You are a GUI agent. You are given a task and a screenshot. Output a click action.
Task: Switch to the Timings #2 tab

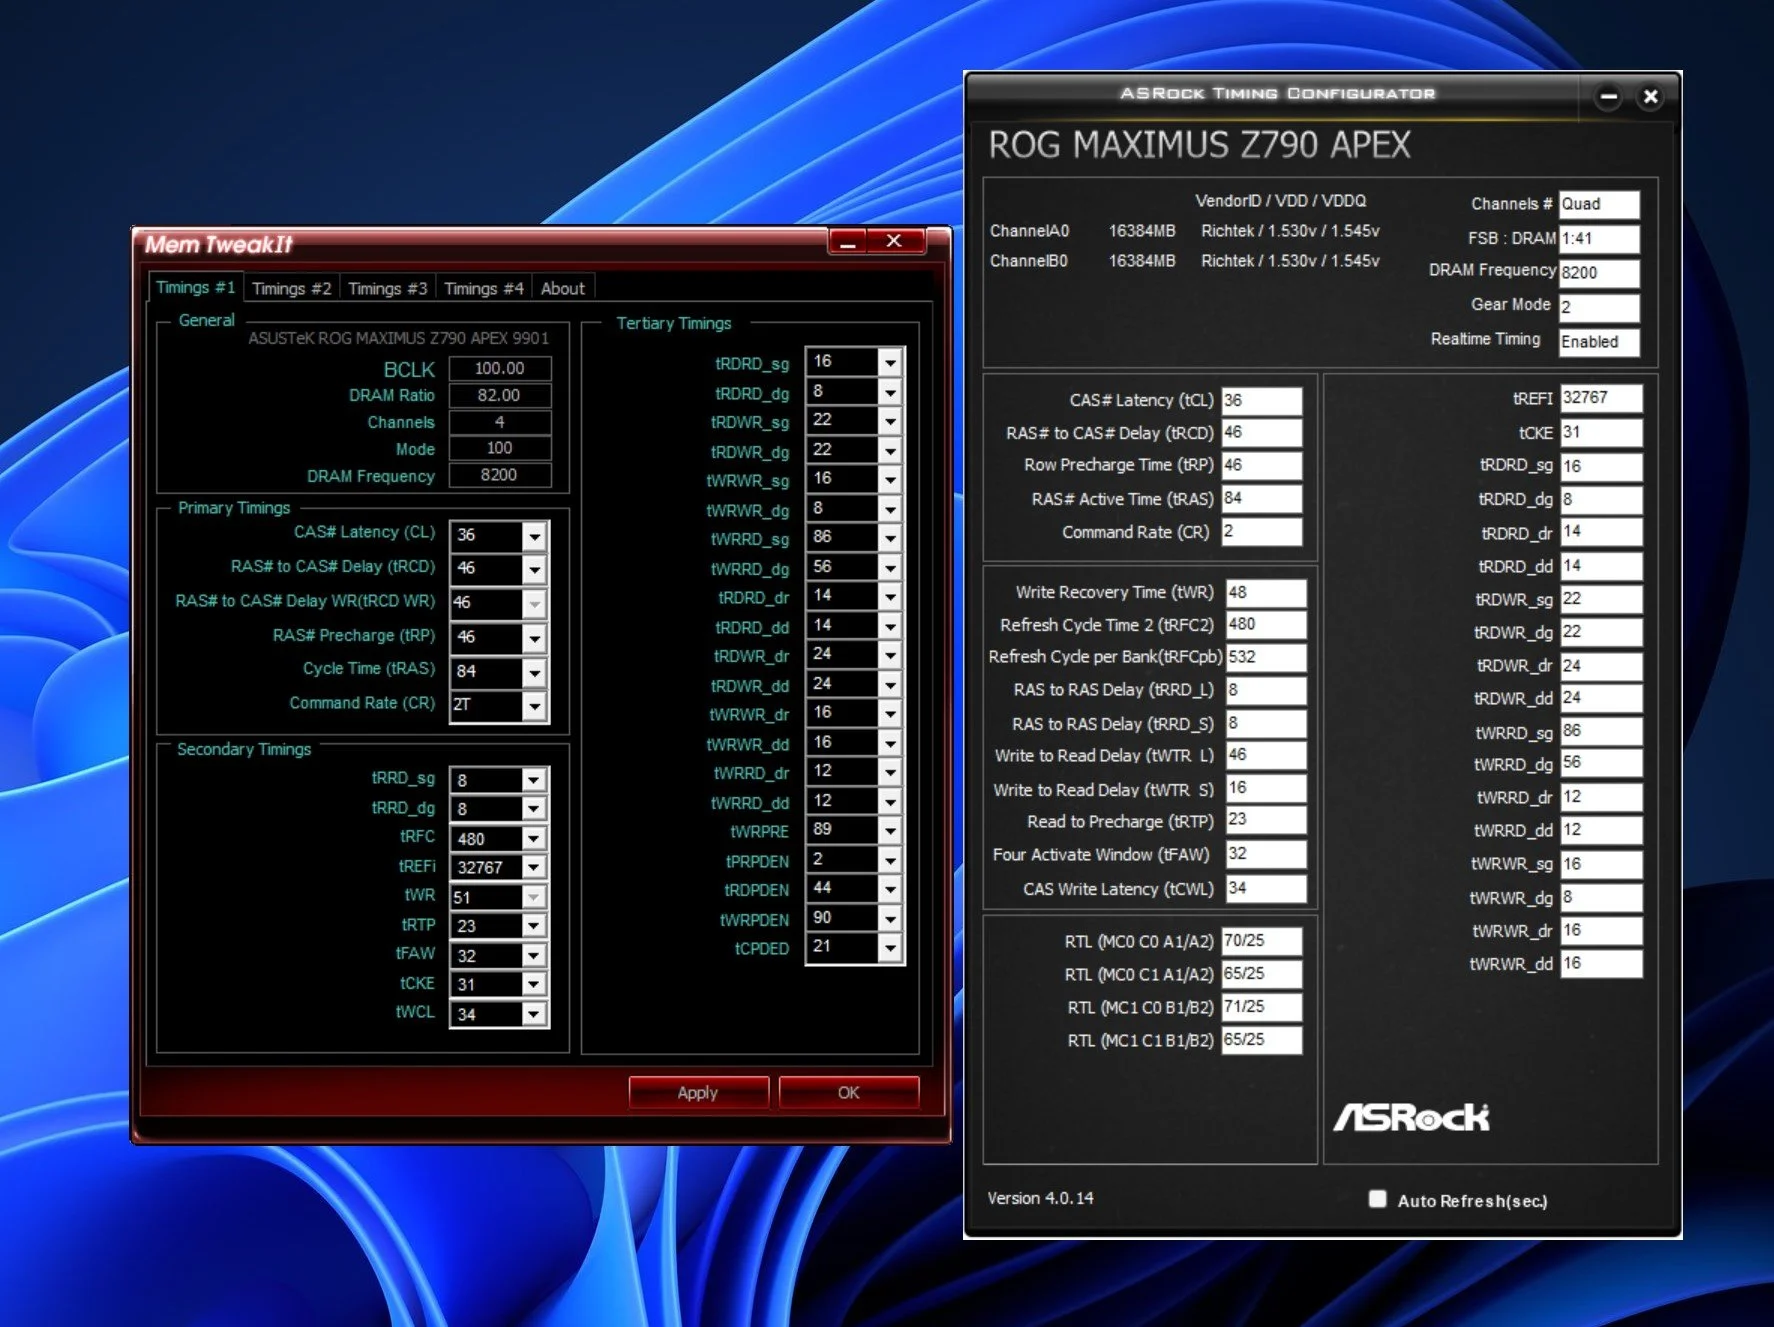pyautogui.click(x=291, y=288)
